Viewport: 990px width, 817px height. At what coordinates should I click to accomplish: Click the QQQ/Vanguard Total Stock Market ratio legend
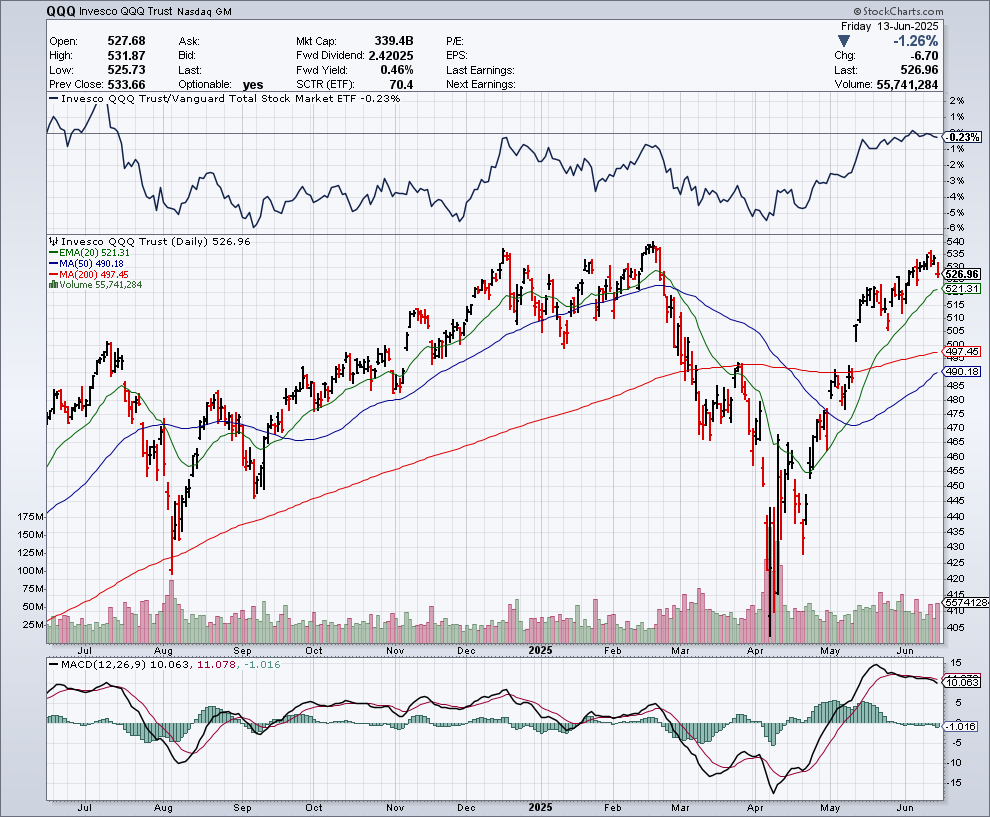click(x=225, y=98)
